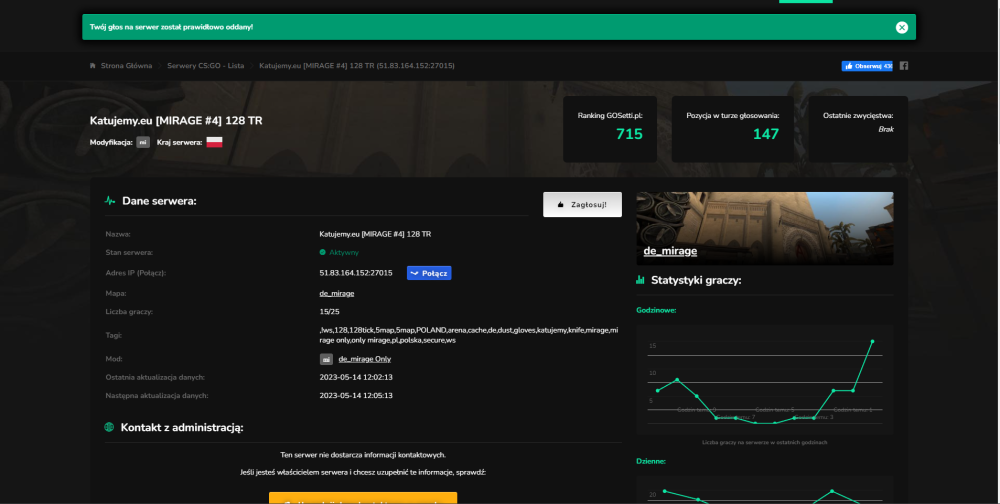Click the Facebook Obserwuj button
The height and width of the screenshot is (504, 1000).
click(x=867, y=66)
